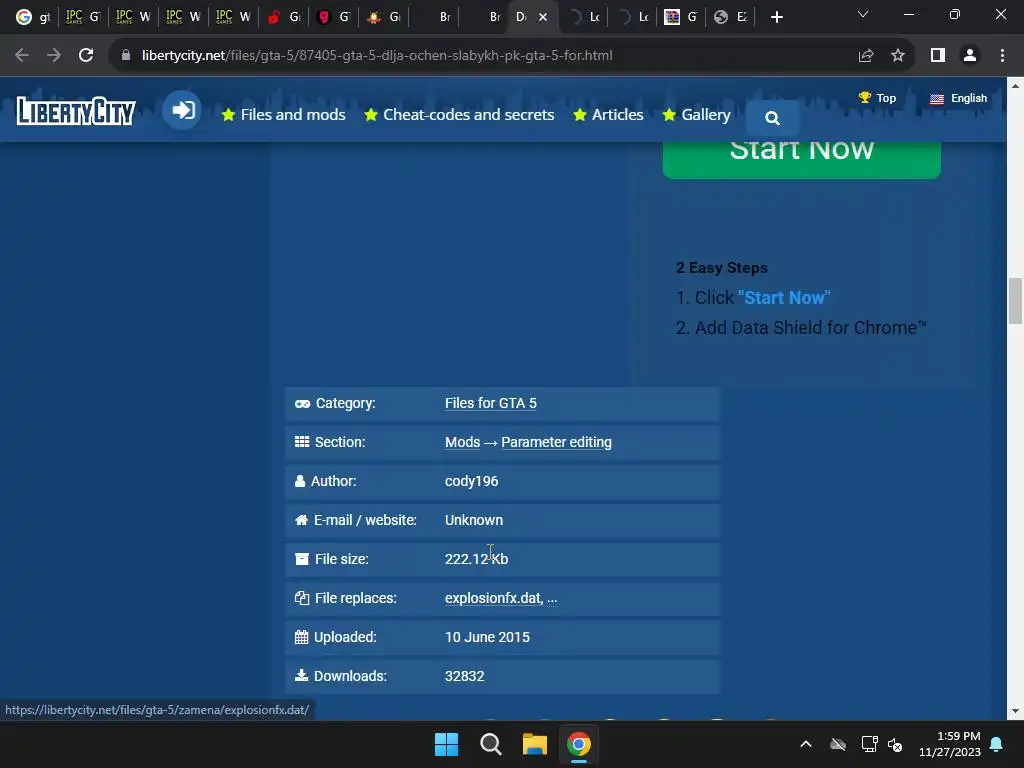Screen dimensions: 1024x768
Task: Open the site search magnifier icon
Action: [x=773, y=118]
